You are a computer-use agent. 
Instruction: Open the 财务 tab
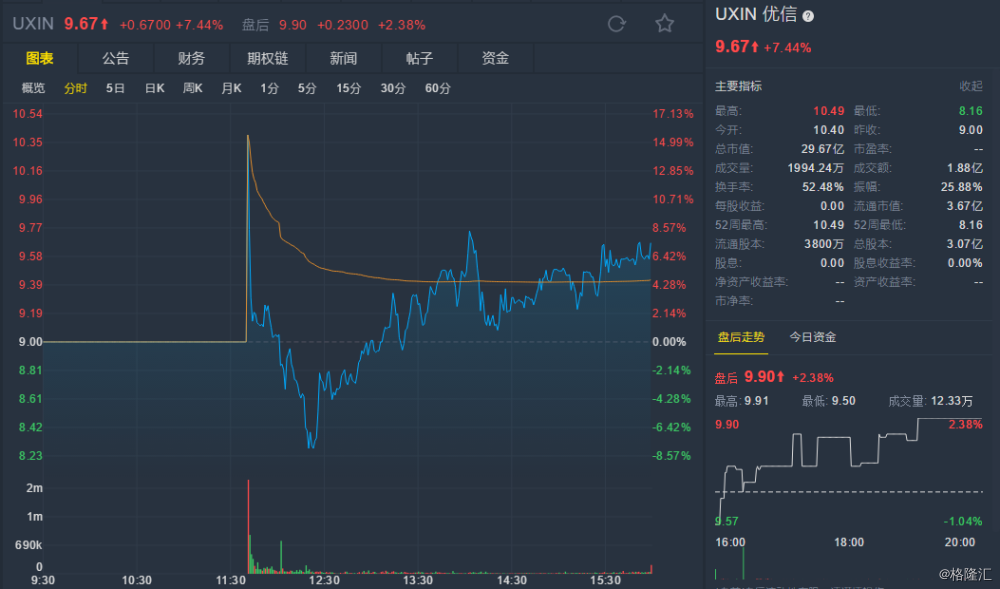(191, 58)
